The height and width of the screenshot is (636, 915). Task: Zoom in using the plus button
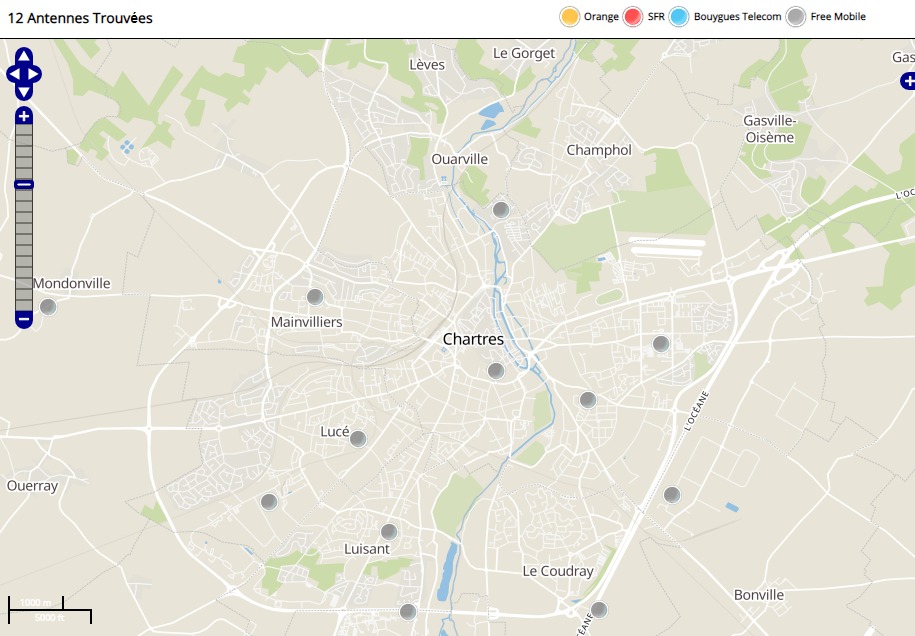coord(24,116)
